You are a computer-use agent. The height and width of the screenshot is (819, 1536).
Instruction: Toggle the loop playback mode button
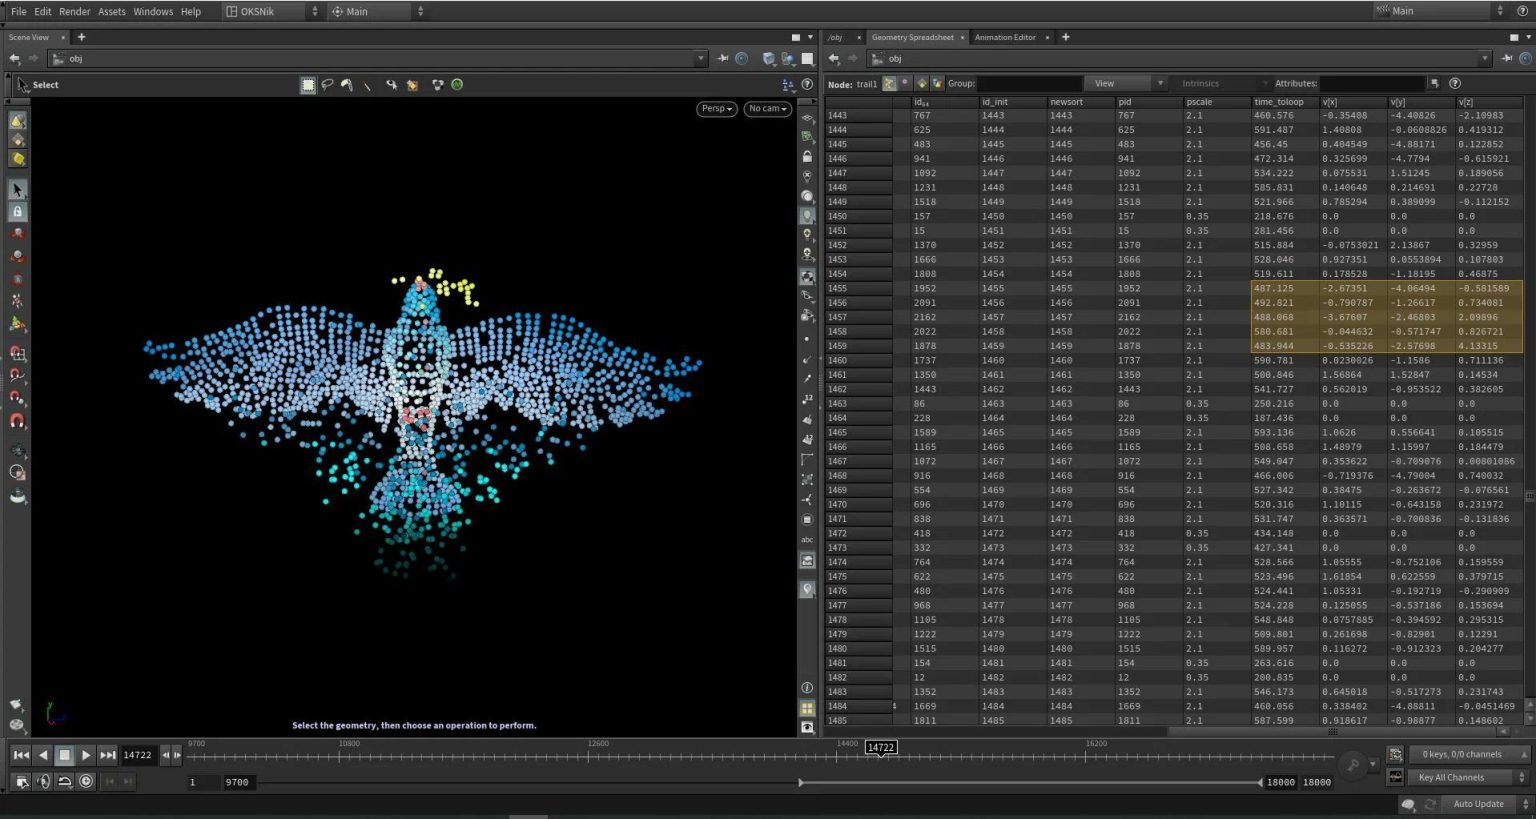[65, 782]
